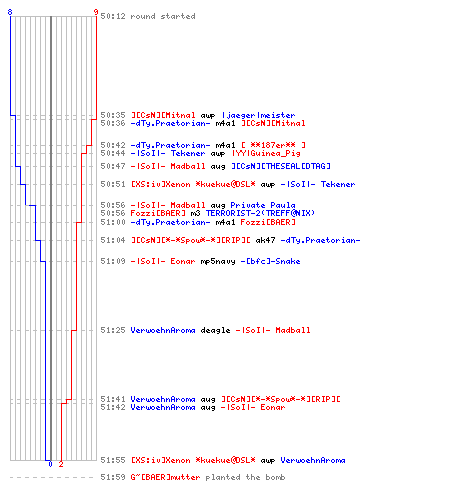Select TERRORIST-2(TREFF@NIX) player name

coord(260,213)
